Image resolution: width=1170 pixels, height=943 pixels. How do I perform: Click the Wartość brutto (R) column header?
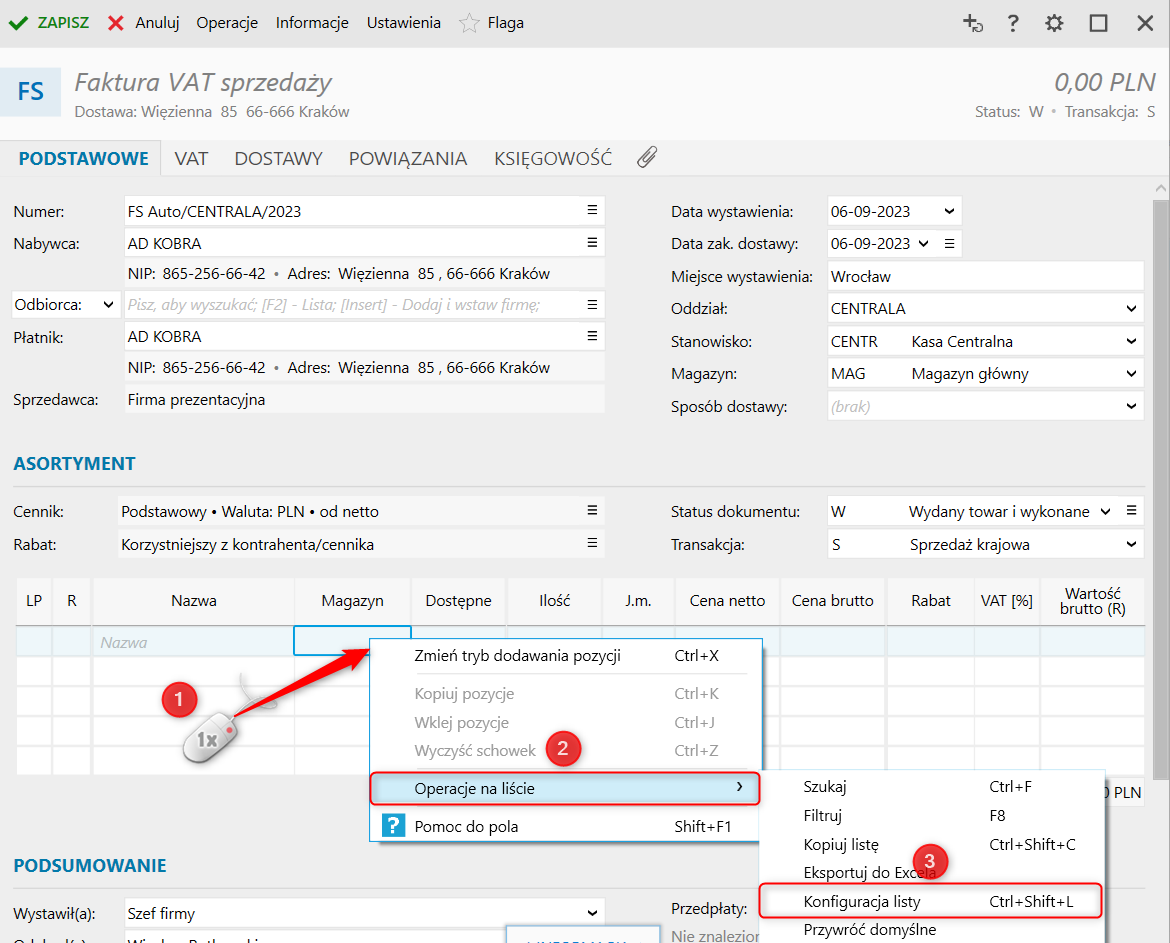click(x=1092, y=601)
